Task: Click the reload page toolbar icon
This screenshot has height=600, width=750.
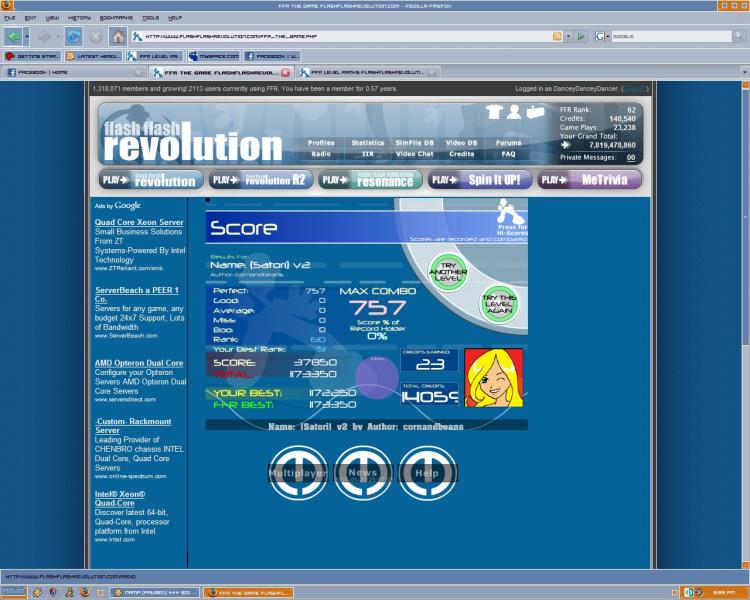Action: [74, 36]
